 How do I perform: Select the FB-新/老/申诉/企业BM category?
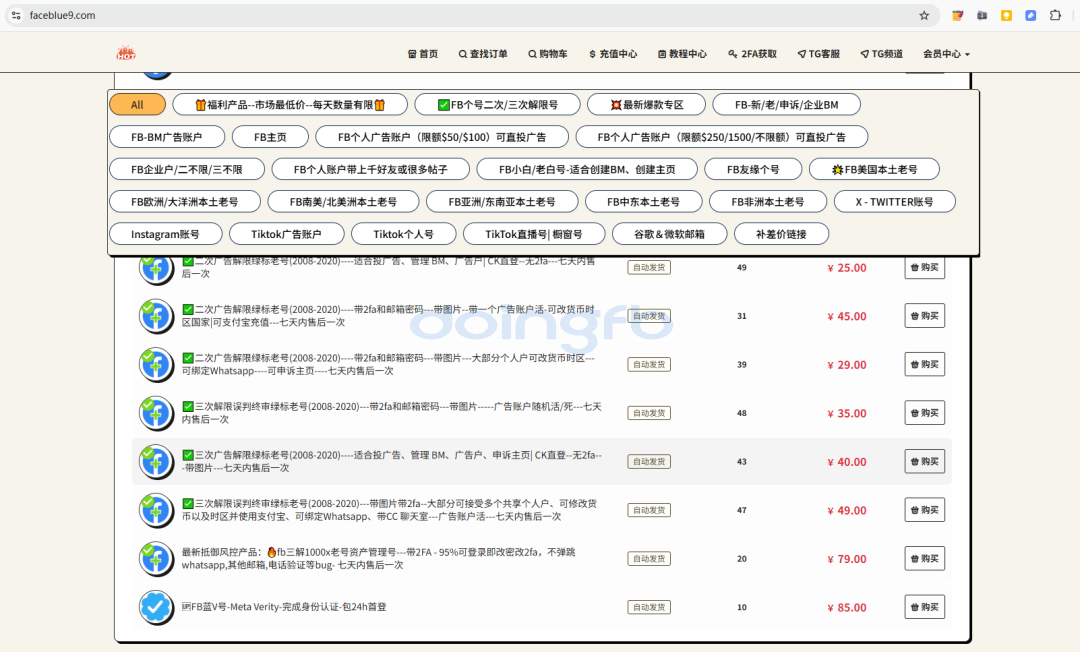[787, 105]
